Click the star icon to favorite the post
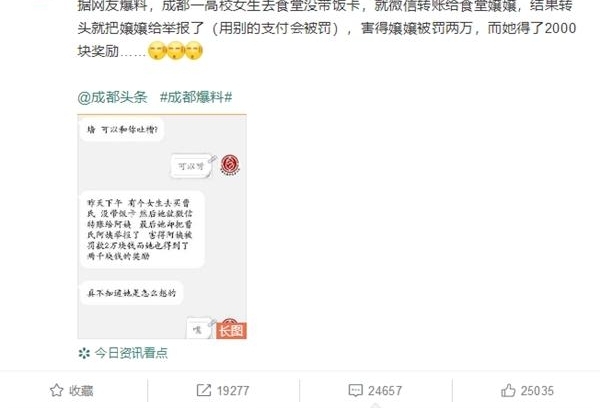 pyautogui.click(x=57, y=390)
